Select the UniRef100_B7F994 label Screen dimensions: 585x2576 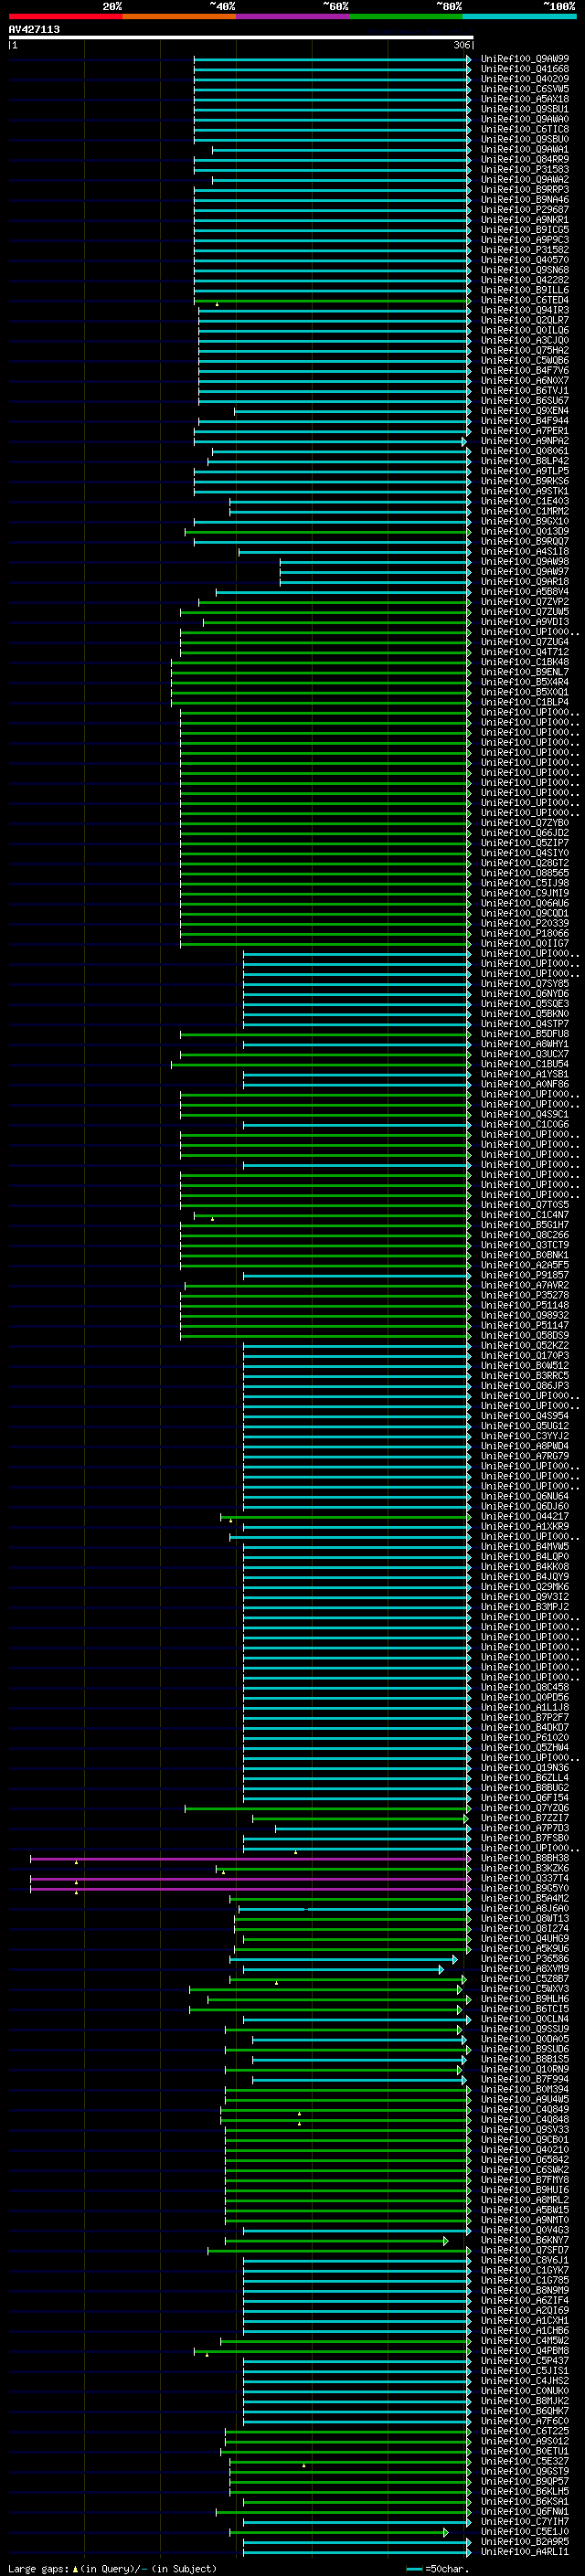click(525, 2079)
